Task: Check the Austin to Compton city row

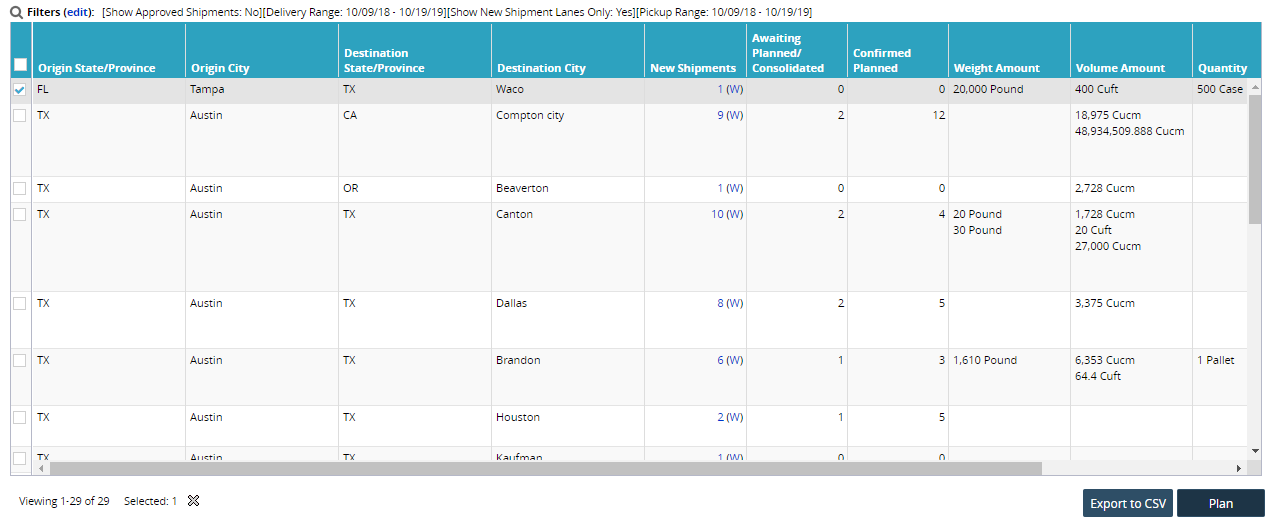Action: tap(20, 116)
